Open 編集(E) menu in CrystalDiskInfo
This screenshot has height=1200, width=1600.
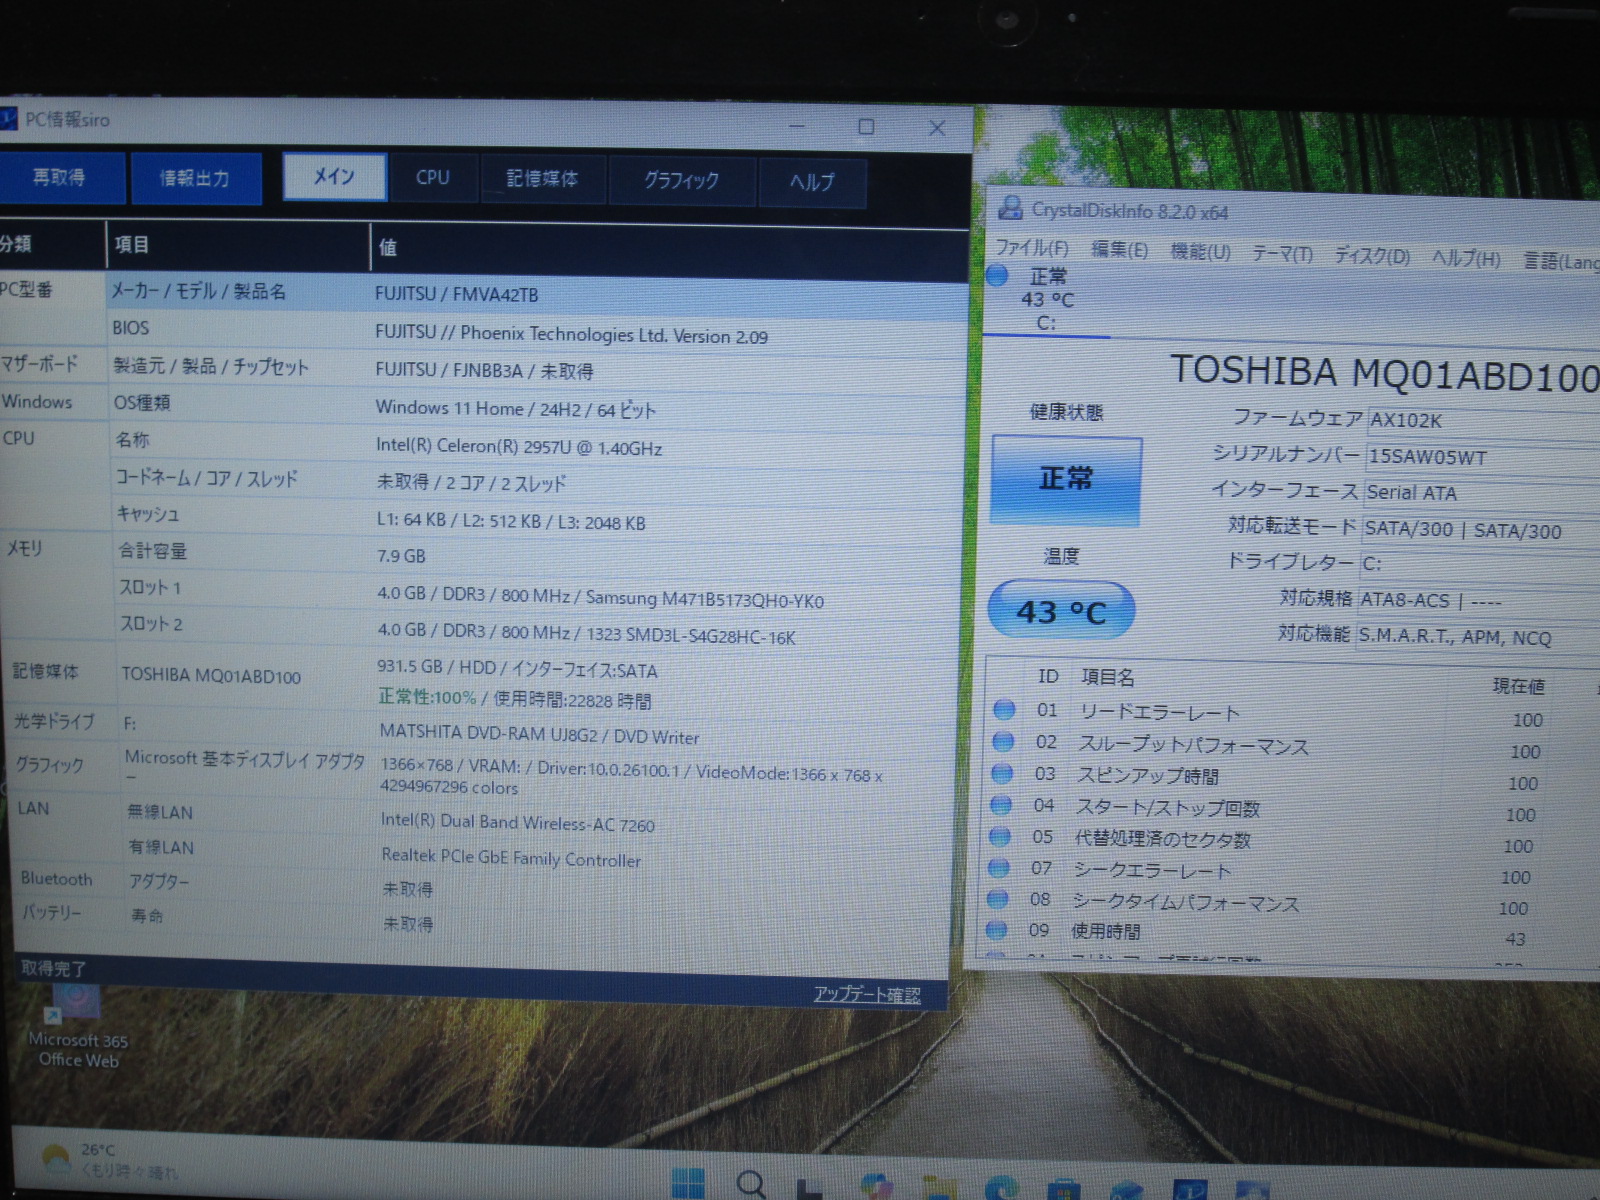click(1119, 250)
